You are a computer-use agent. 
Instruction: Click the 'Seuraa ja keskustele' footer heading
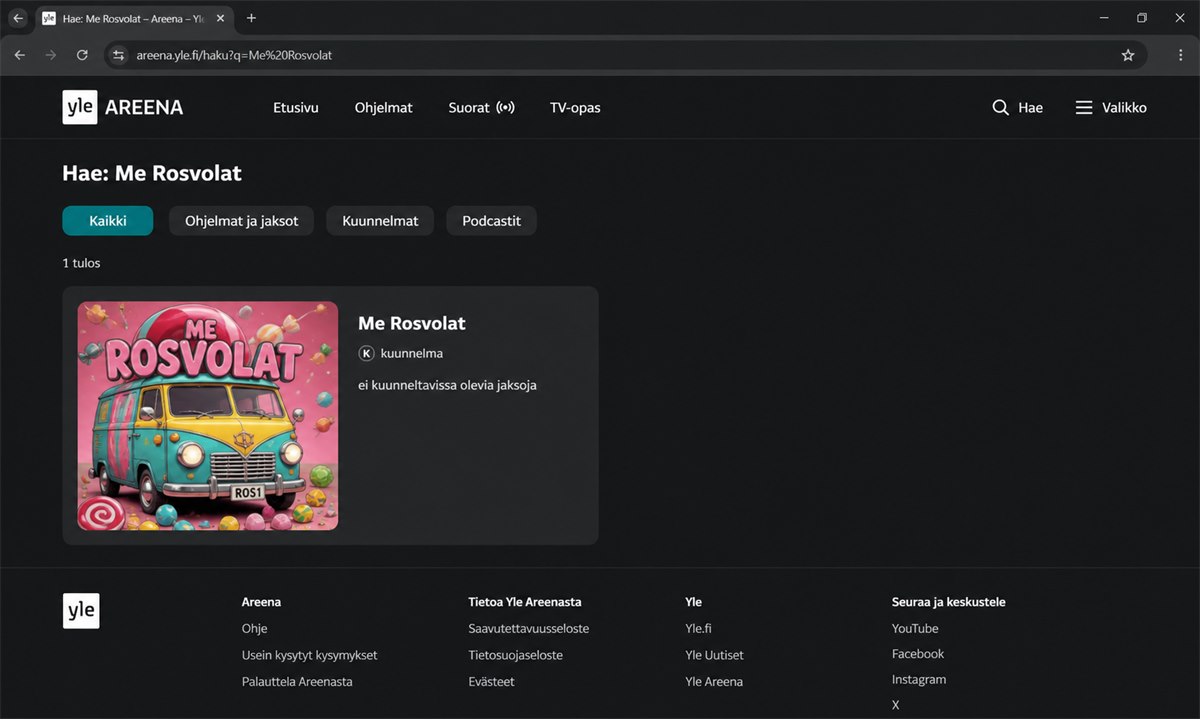pyautogui.click(x=949, y=602)
